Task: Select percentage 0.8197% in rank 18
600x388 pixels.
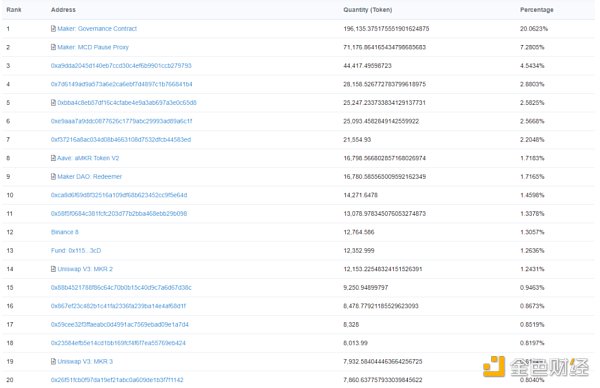Action: click(532, 343)
